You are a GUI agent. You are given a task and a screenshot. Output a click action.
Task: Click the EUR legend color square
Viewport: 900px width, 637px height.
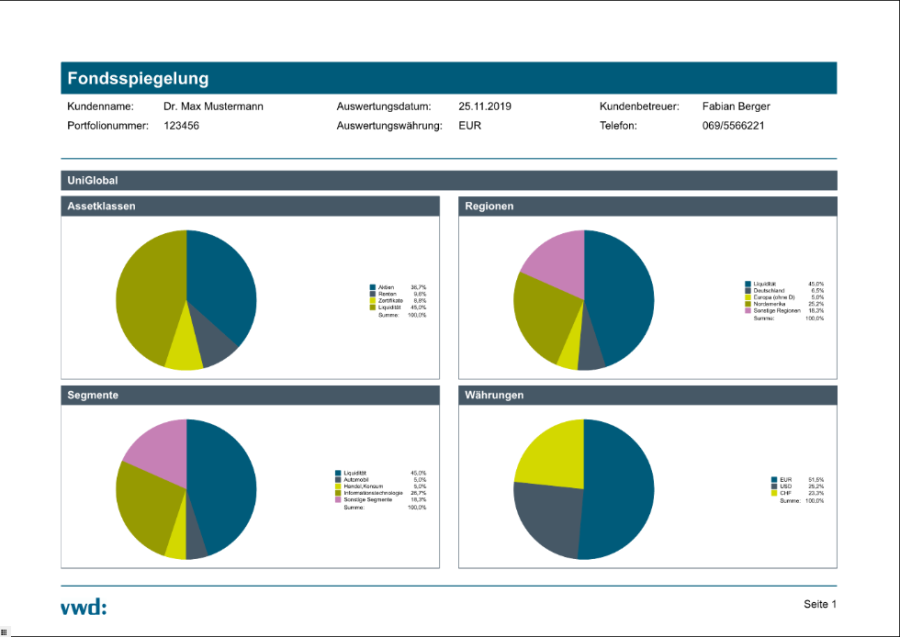pos(774,479)
